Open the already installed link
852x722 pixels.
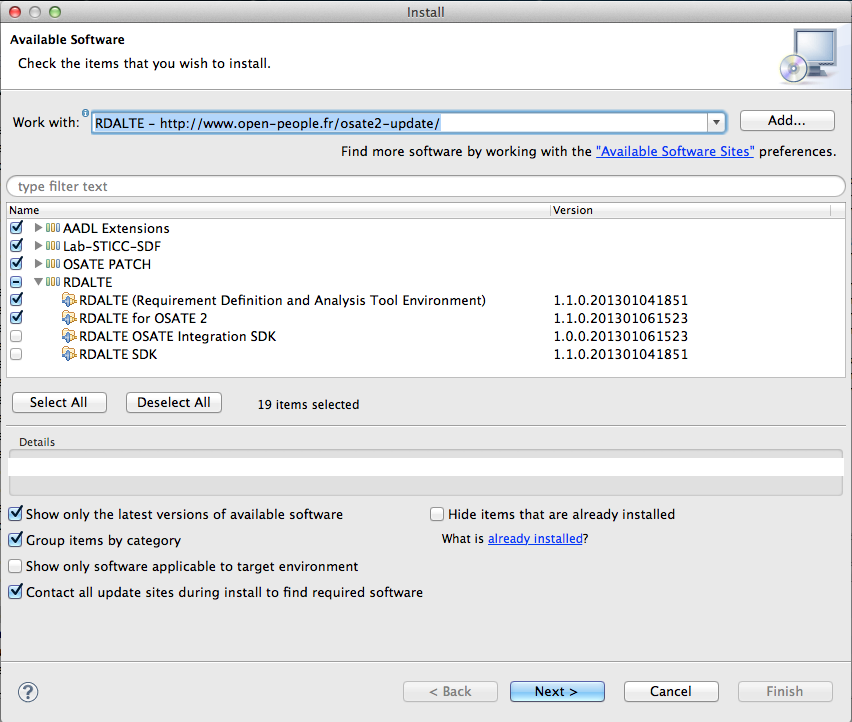click(535, 538)
